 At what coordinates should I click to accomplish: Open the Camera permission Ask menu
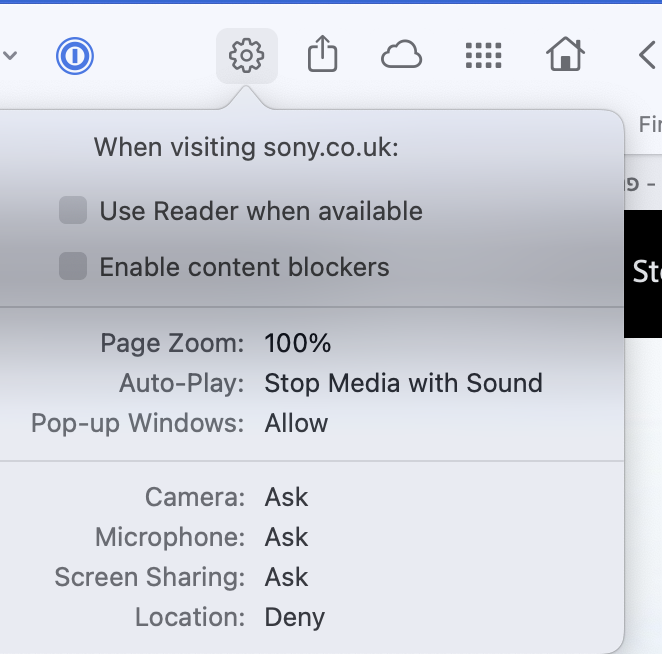pyautogui.click(x=286, y=497)
